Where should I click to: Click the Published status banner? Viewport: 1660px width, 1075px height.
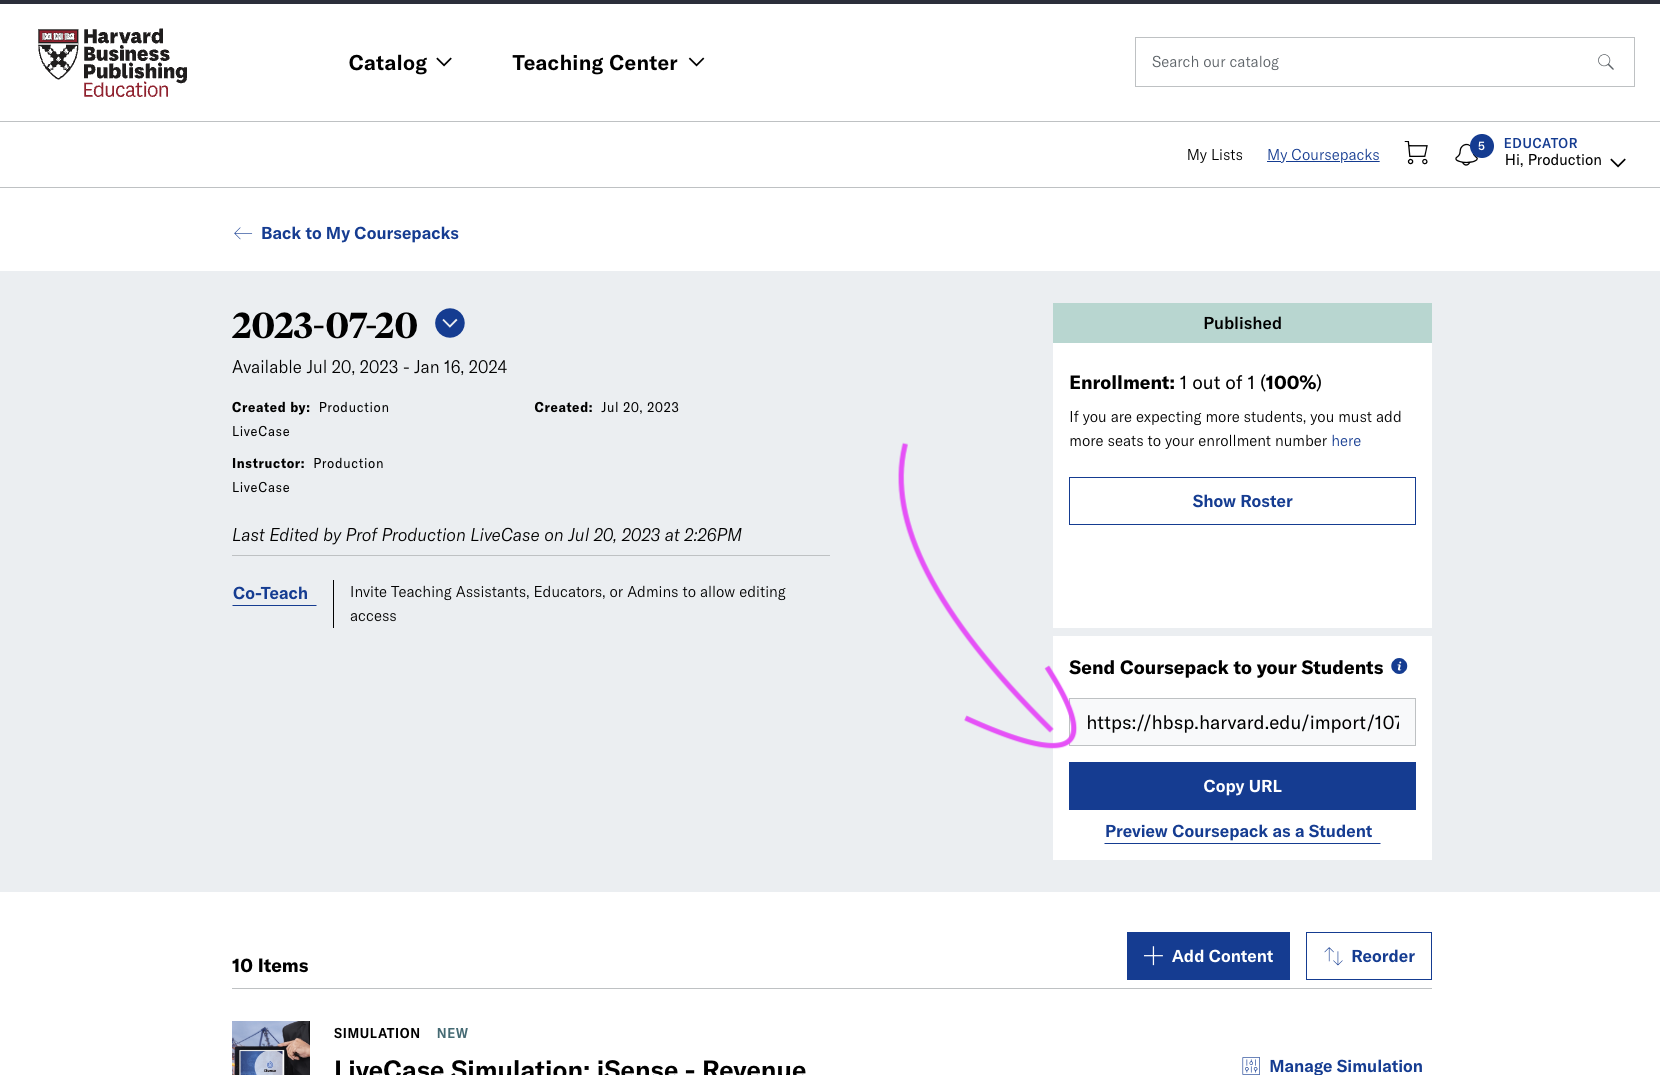(x=1242, y=323)
